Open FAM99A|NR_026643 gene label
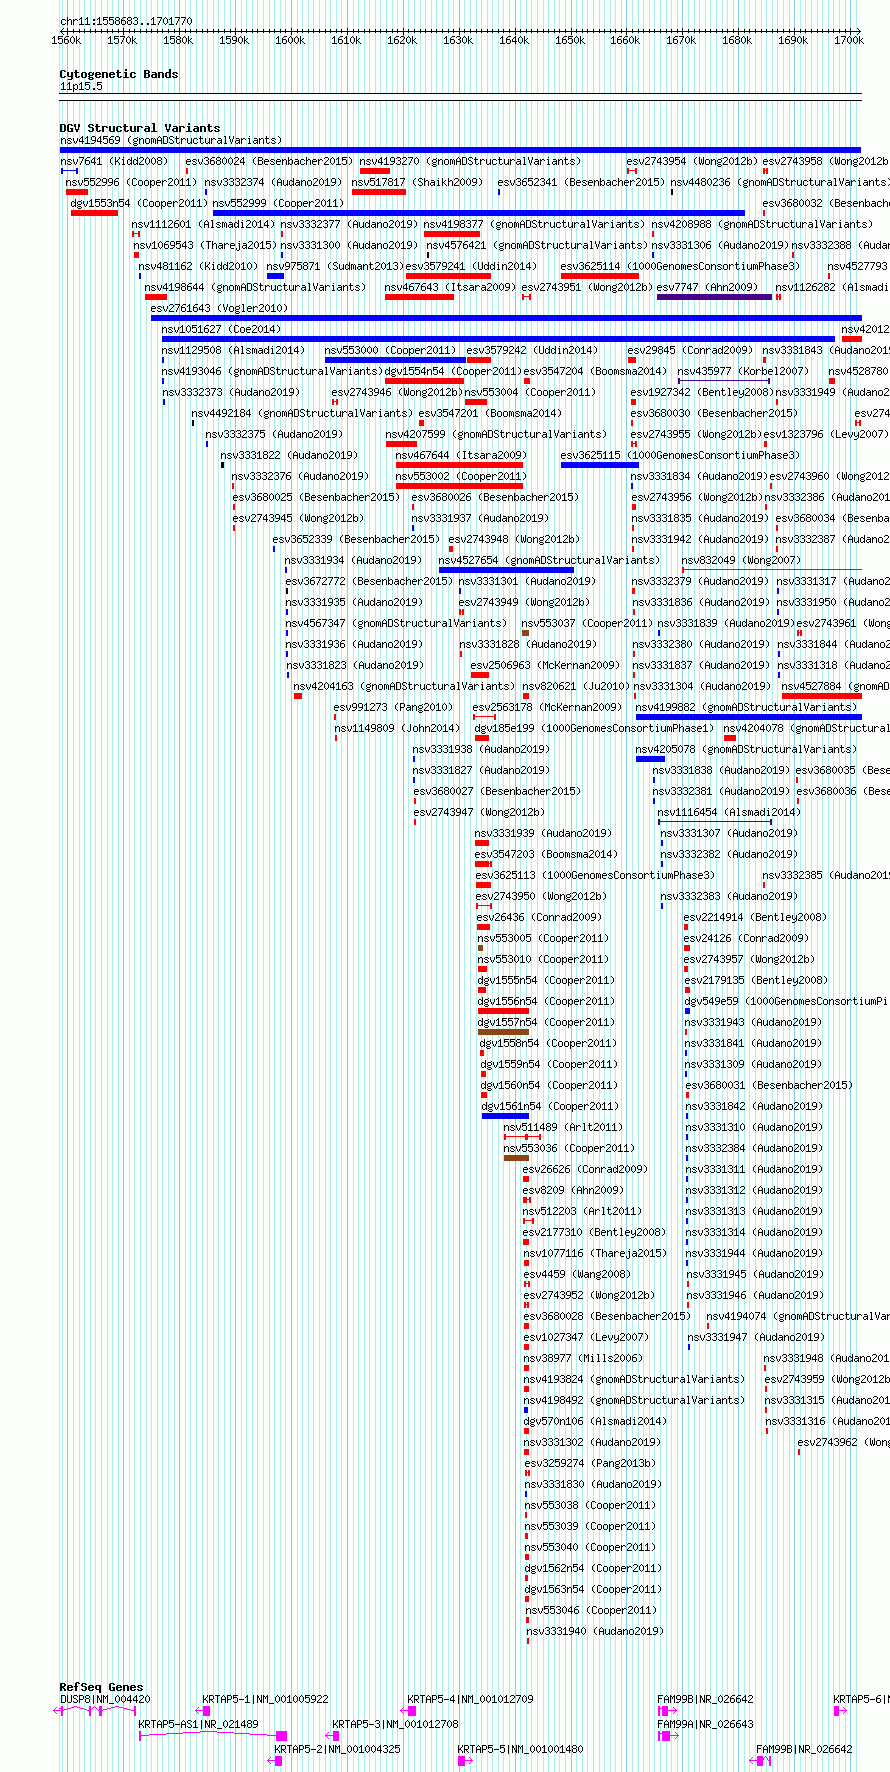 point(705,1724)
